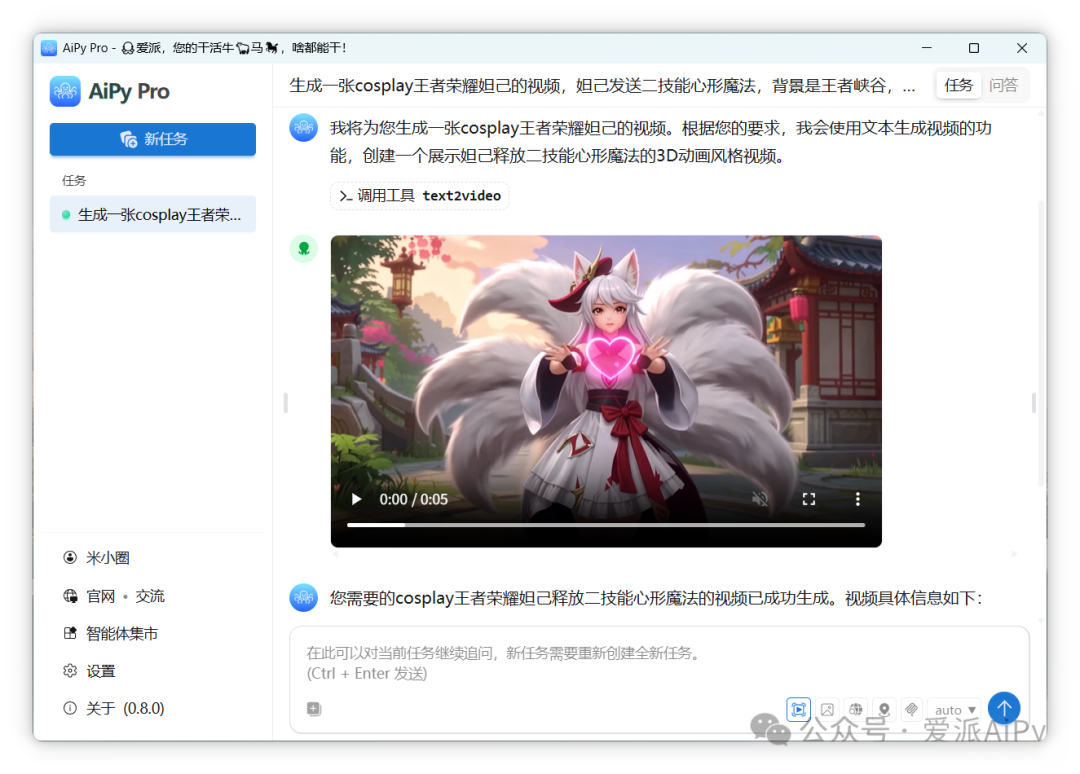This screenshot has width=1080, height=774.
Task: Click the plus attach icon in input box
Action: (x=313, y=709)
